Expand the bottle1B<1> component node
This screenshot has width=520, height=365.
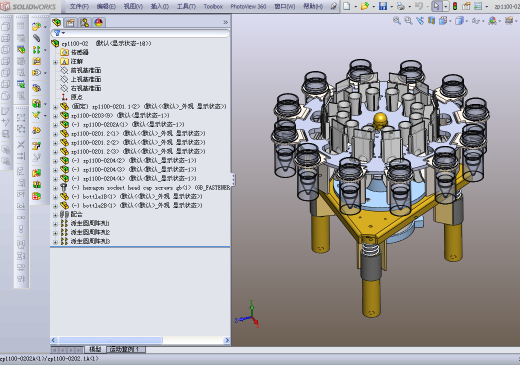55,197
